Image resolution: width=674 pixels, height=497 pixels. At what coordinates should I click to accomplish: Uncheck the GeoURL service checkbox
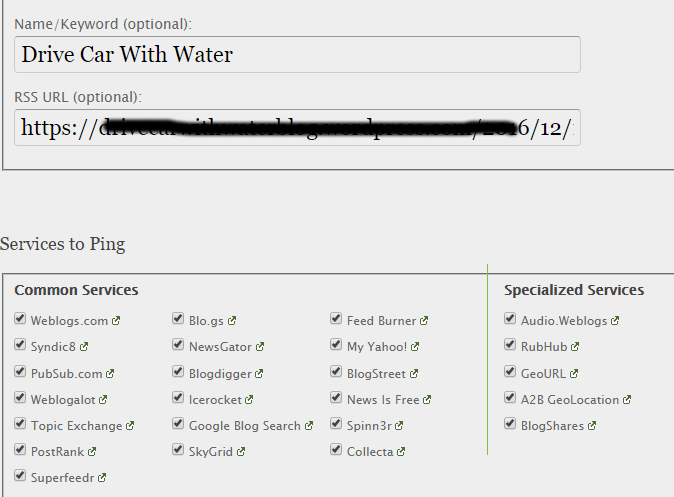point(511,373)
